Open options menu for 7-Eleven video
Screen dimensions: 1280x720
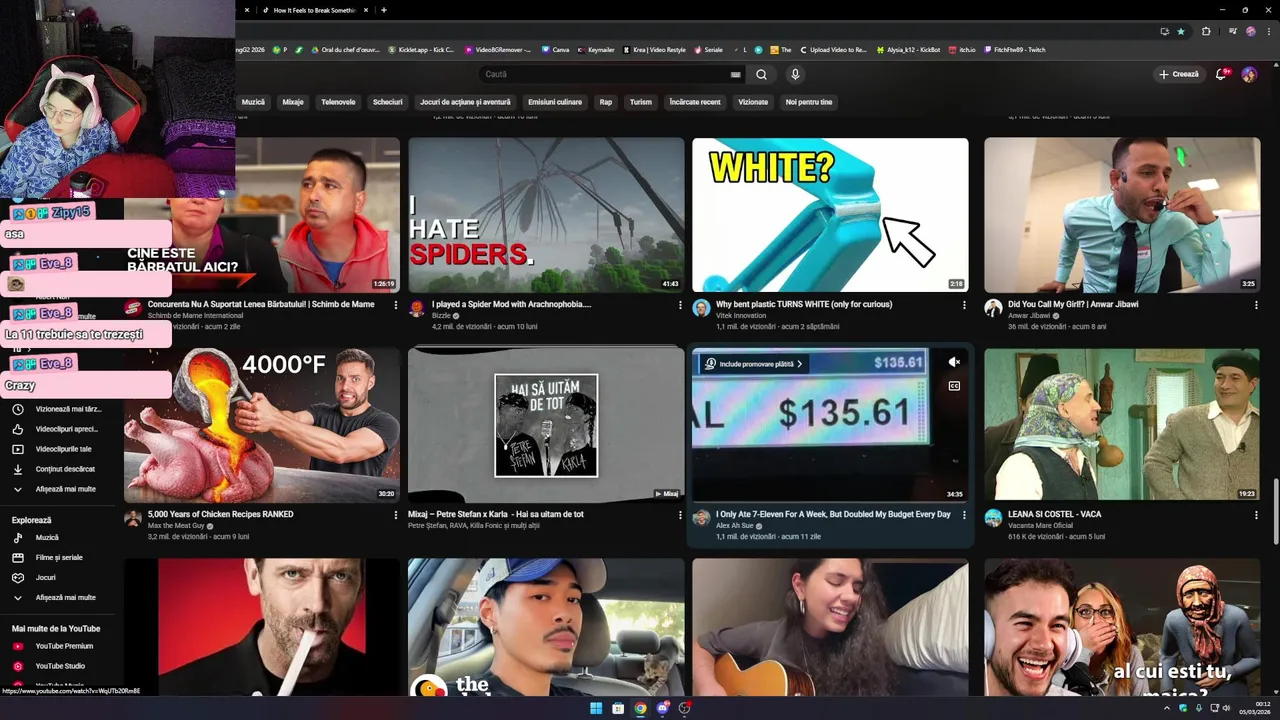[964, 515]
